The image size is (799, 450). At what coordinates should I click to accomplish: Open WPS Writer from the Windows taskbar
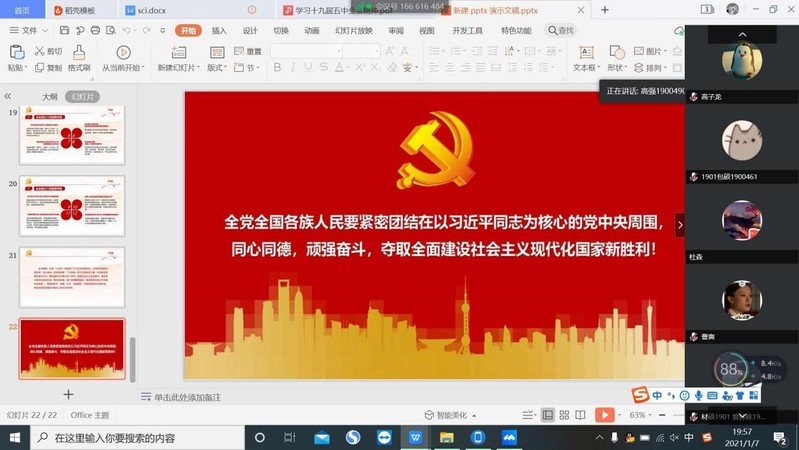click(416, 438)
